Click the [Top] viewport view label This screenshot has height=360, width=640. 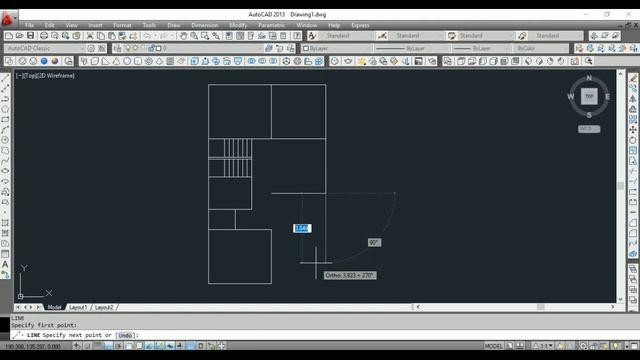click(x=31, y=76)
